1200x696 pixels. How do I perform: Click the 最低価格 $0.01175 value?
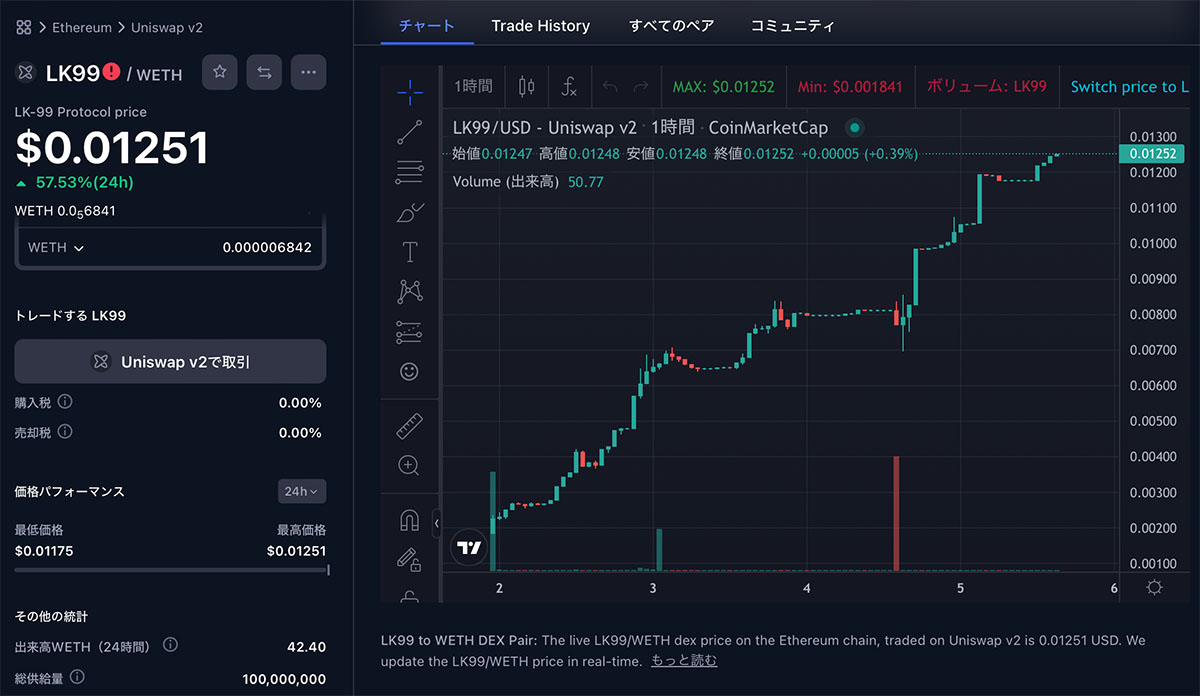click(44, 551)
